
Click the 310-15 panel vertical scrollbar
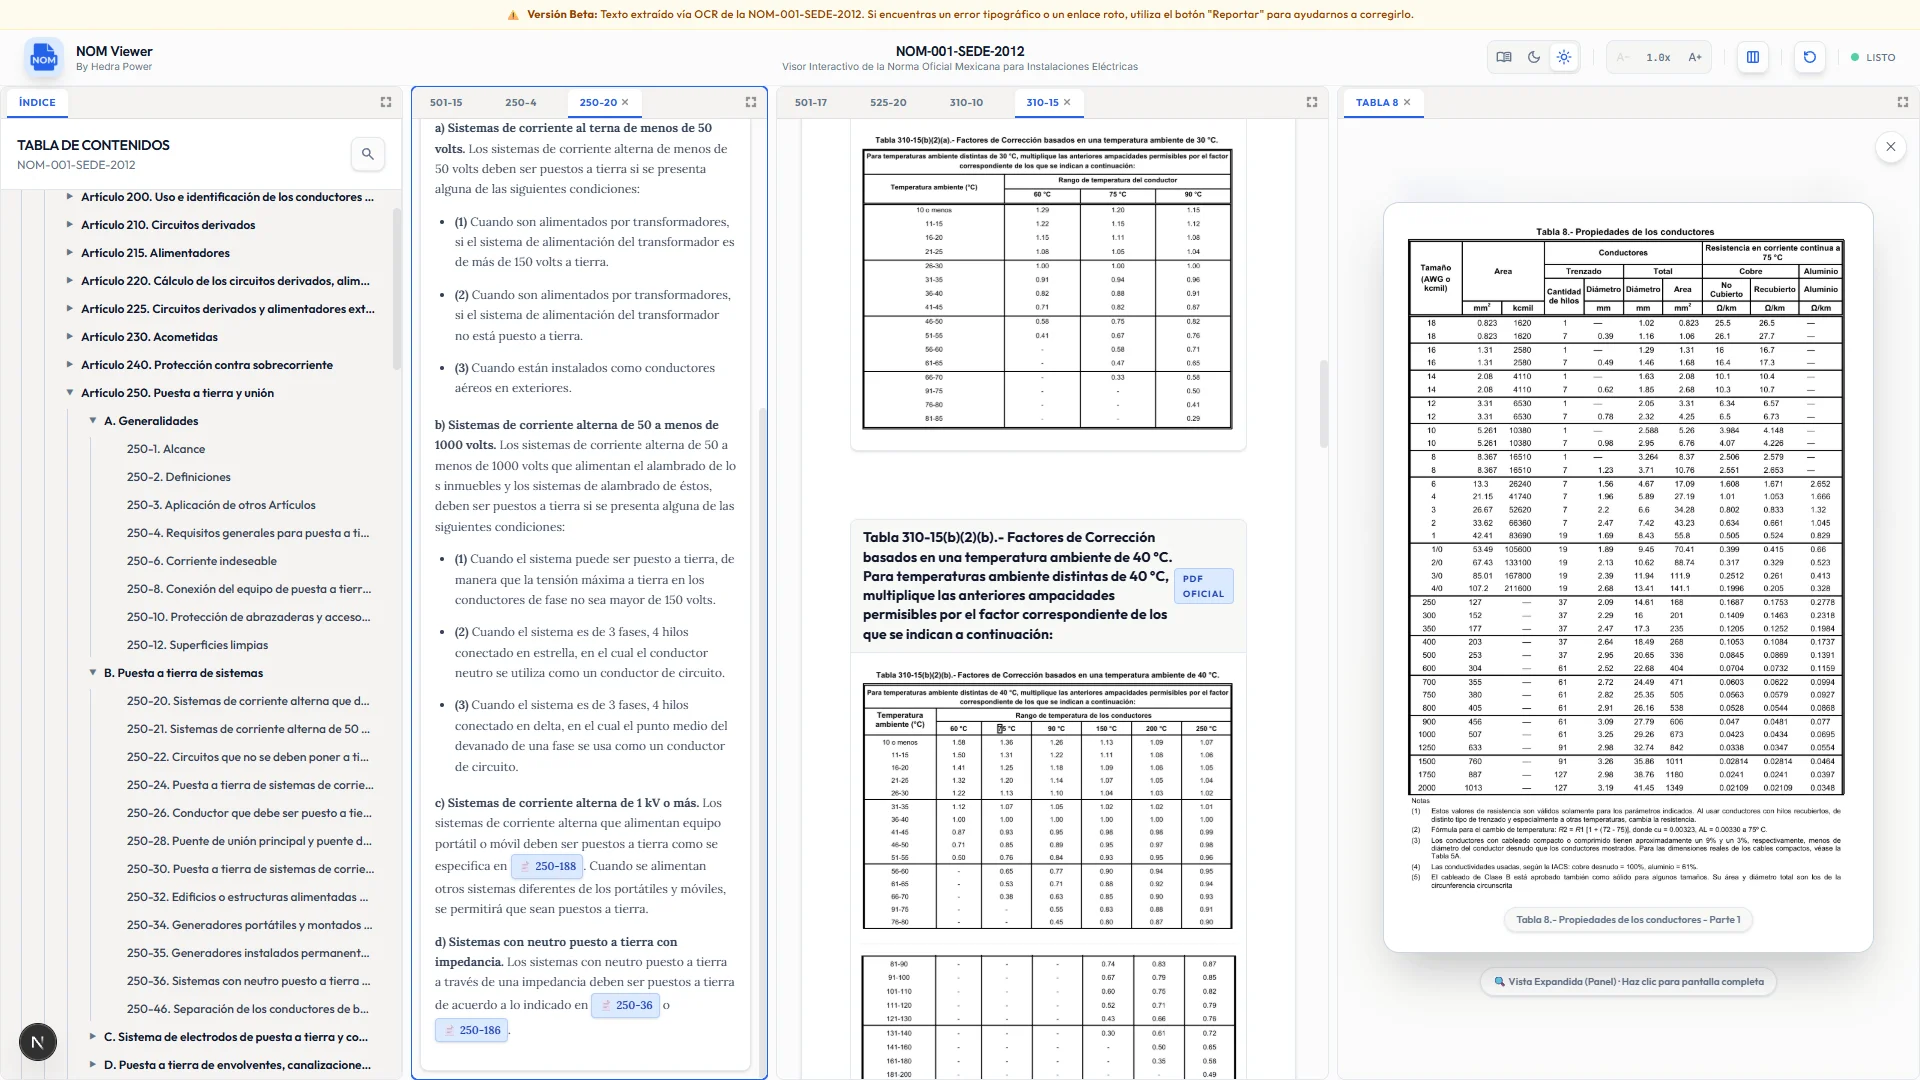point(1323,403)
